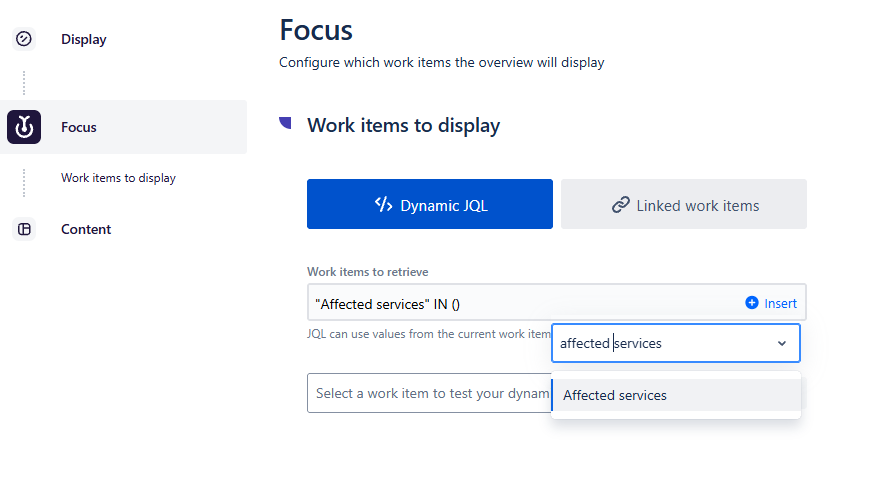Viewport: 884px width, 483px height.
Task: Go to the Content section label
Action: click(x=86, y=229)
